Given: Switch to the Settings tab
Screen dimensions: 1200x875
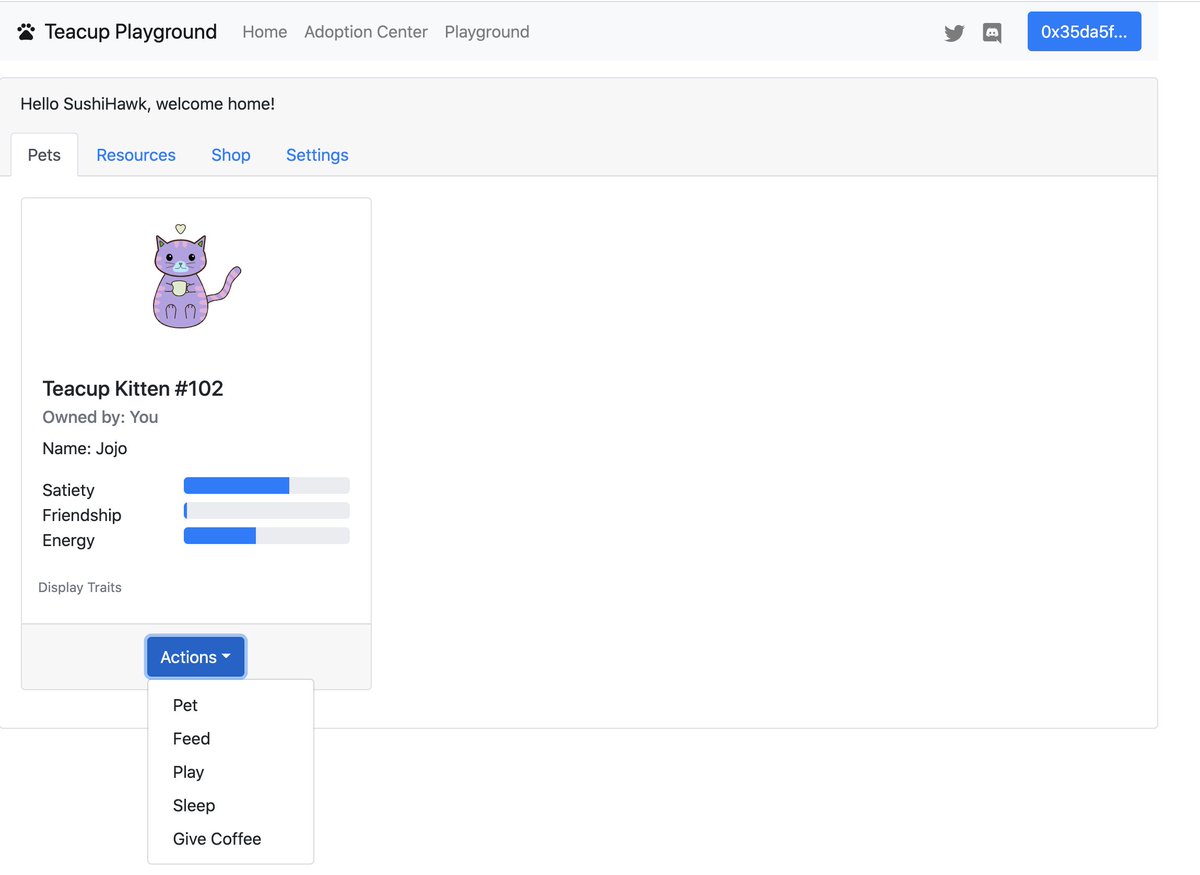Looking at the screenshot, I should (317, 155).
